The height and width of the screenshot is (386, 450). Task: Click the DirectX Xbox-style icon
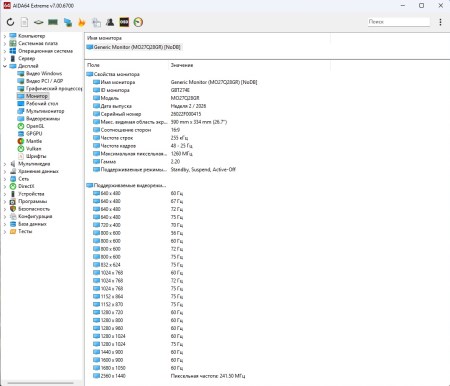point(13,186)
